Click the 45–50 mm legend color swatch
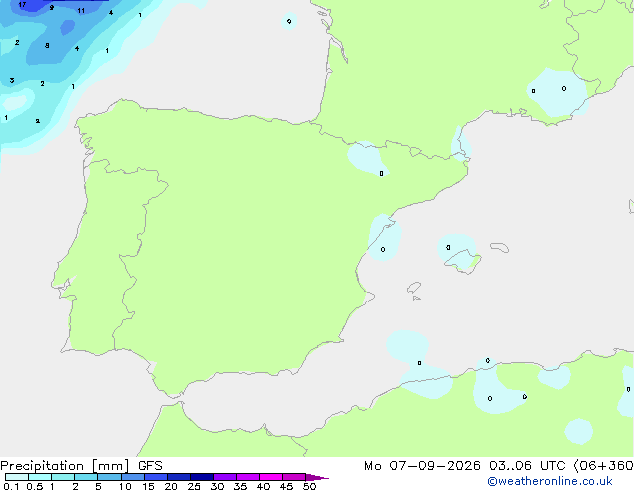 tap(294, 477)
